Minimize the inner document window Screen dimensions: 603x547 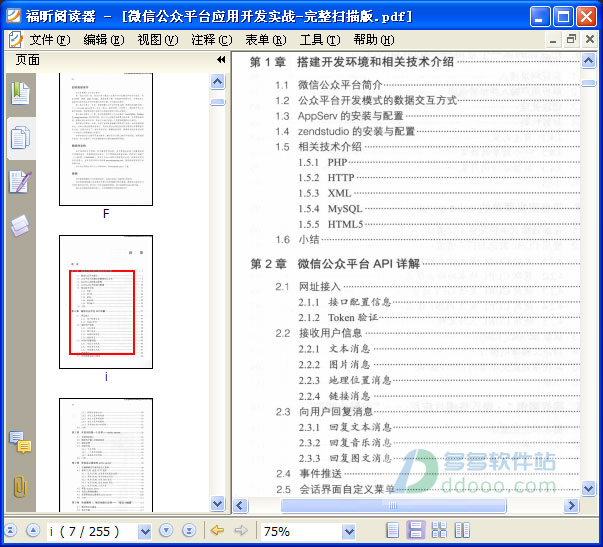point(553,40)
